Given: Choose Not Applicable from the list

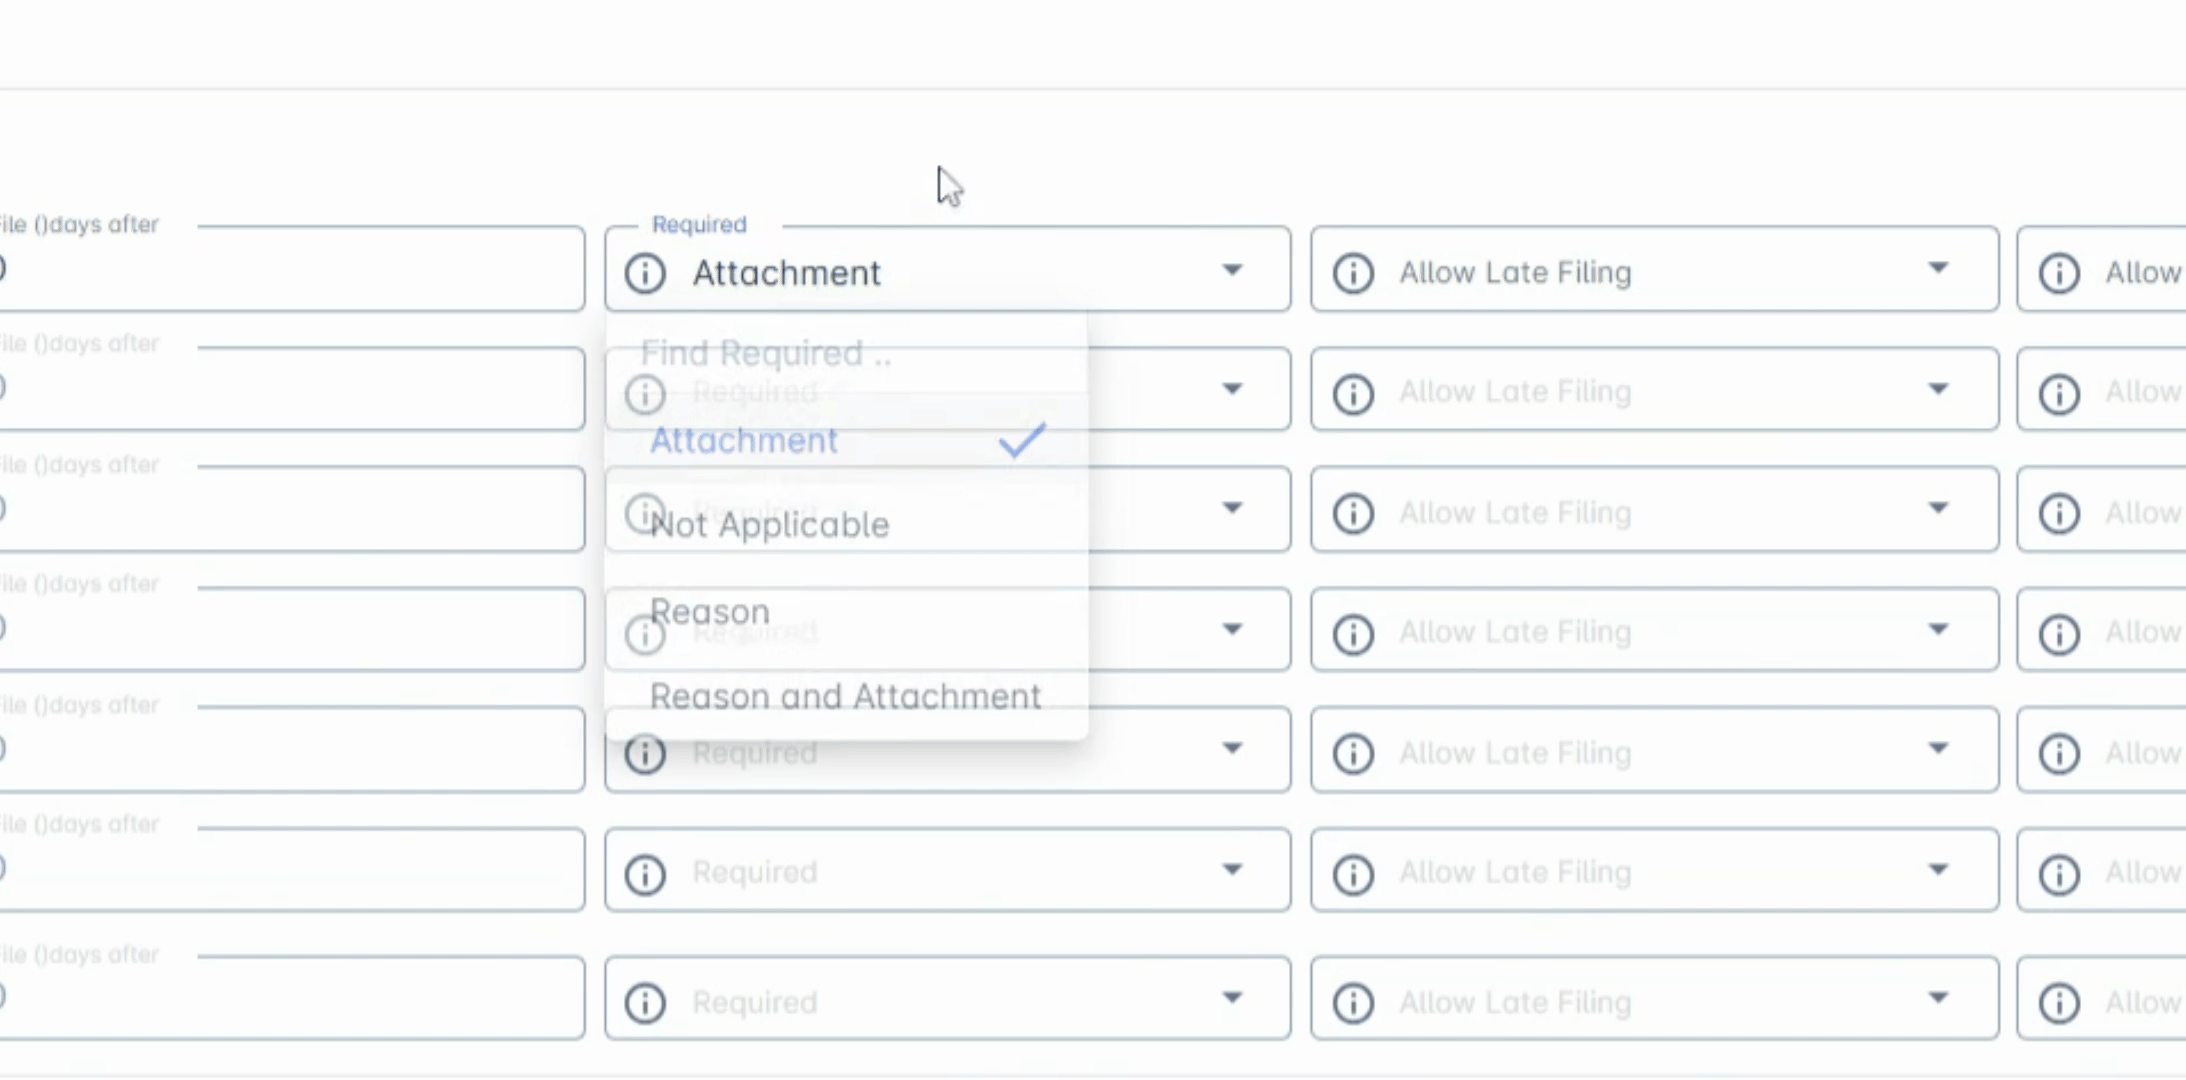Looking at the screenshot, I should [769, 525].
